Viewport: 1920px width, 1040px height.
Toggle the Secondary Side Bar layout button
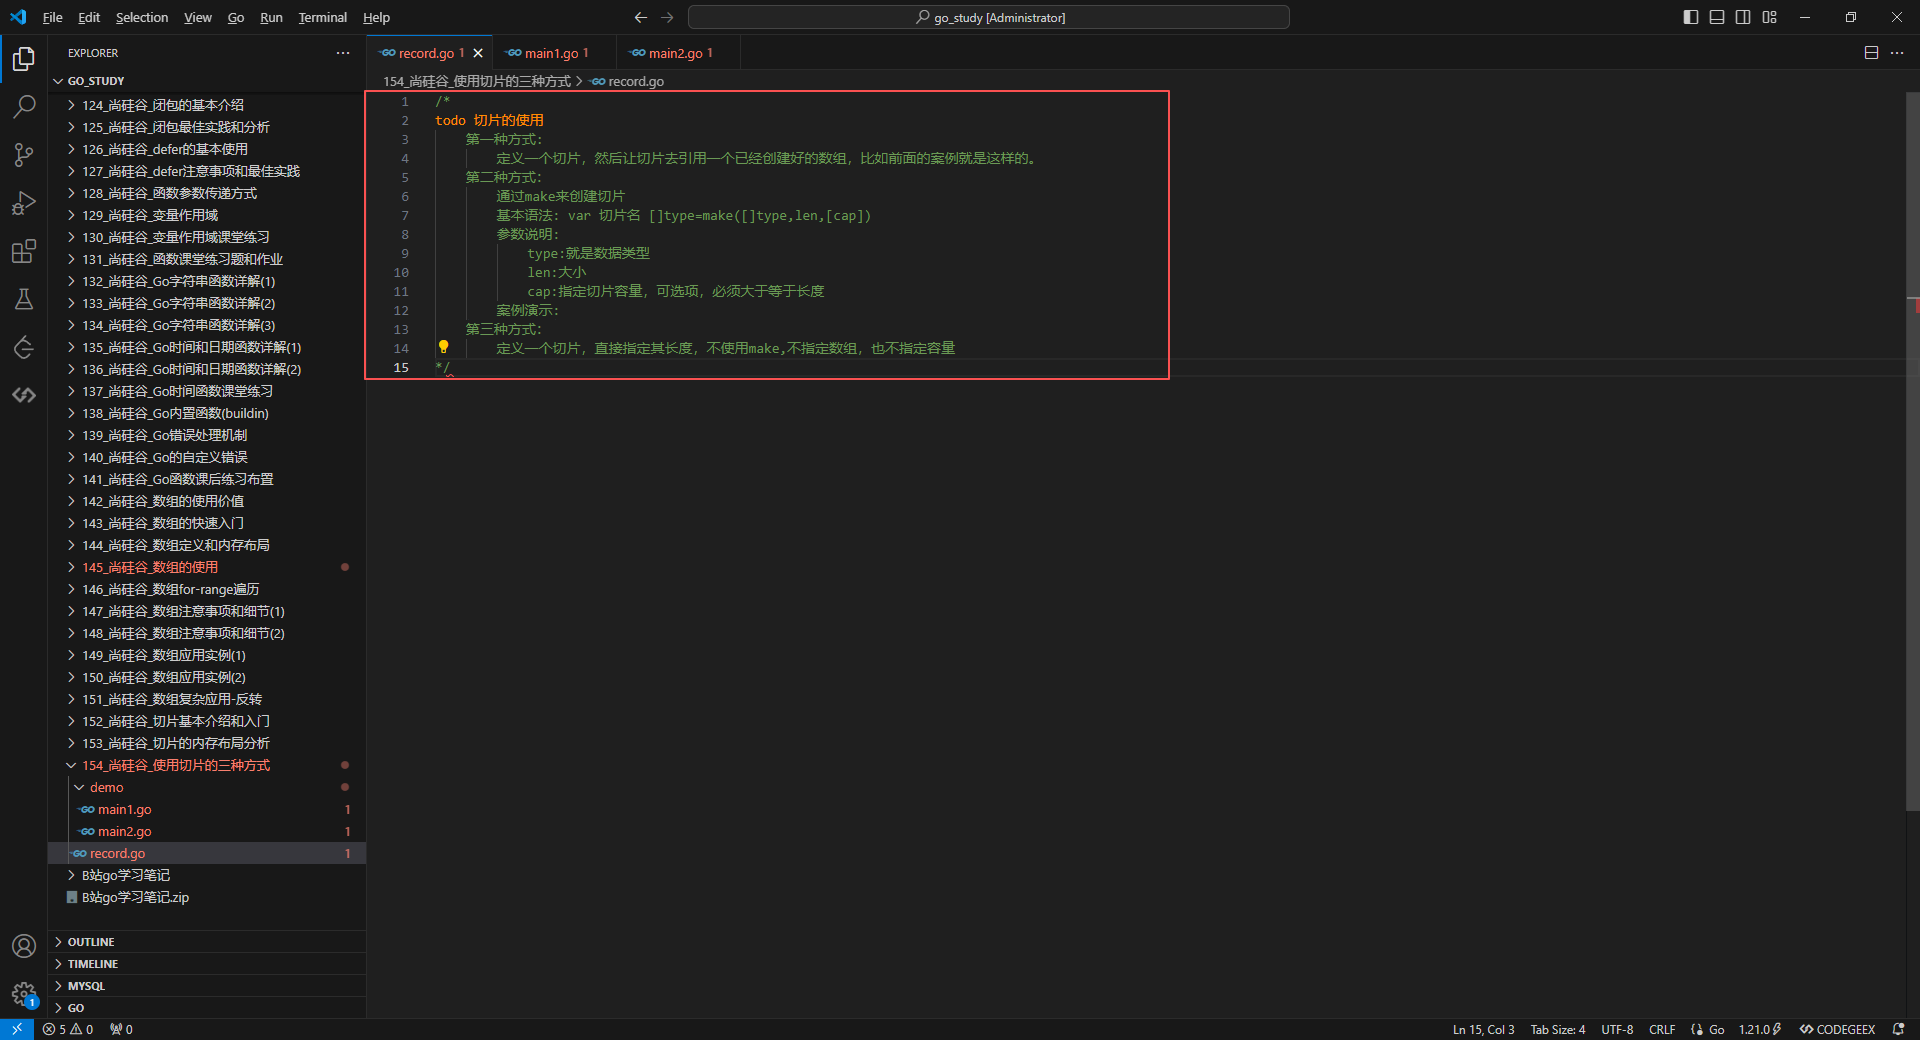tap(1743, 17)
